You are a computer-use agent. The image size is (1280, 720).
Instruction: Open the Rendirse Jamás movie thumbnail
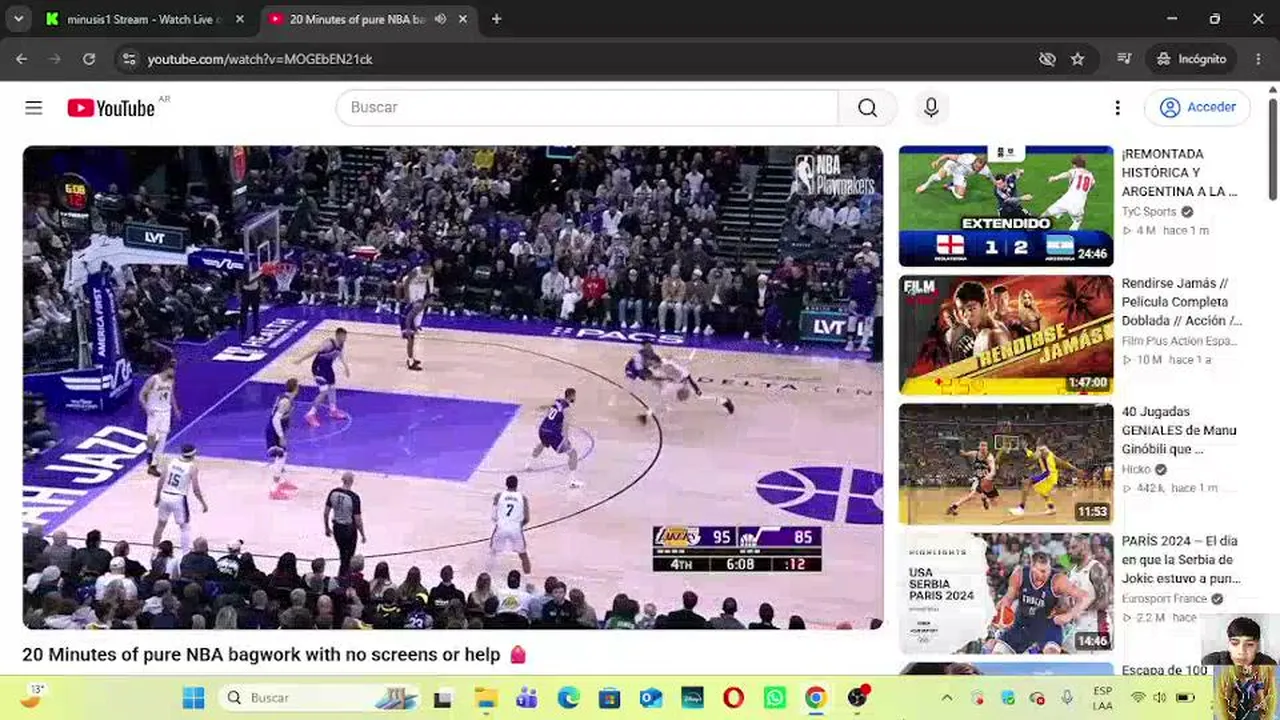1005,335
